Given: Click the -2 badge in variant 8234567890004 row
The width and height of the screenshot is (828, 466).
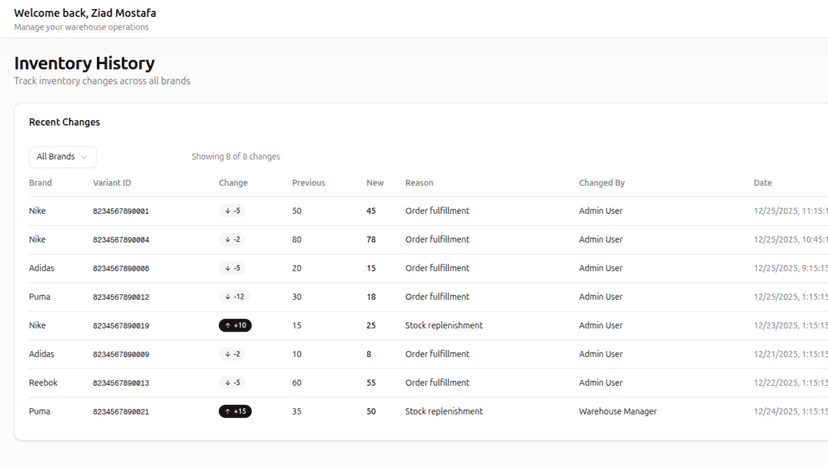Looking at the screenshot, I should (x=232, y=239).
